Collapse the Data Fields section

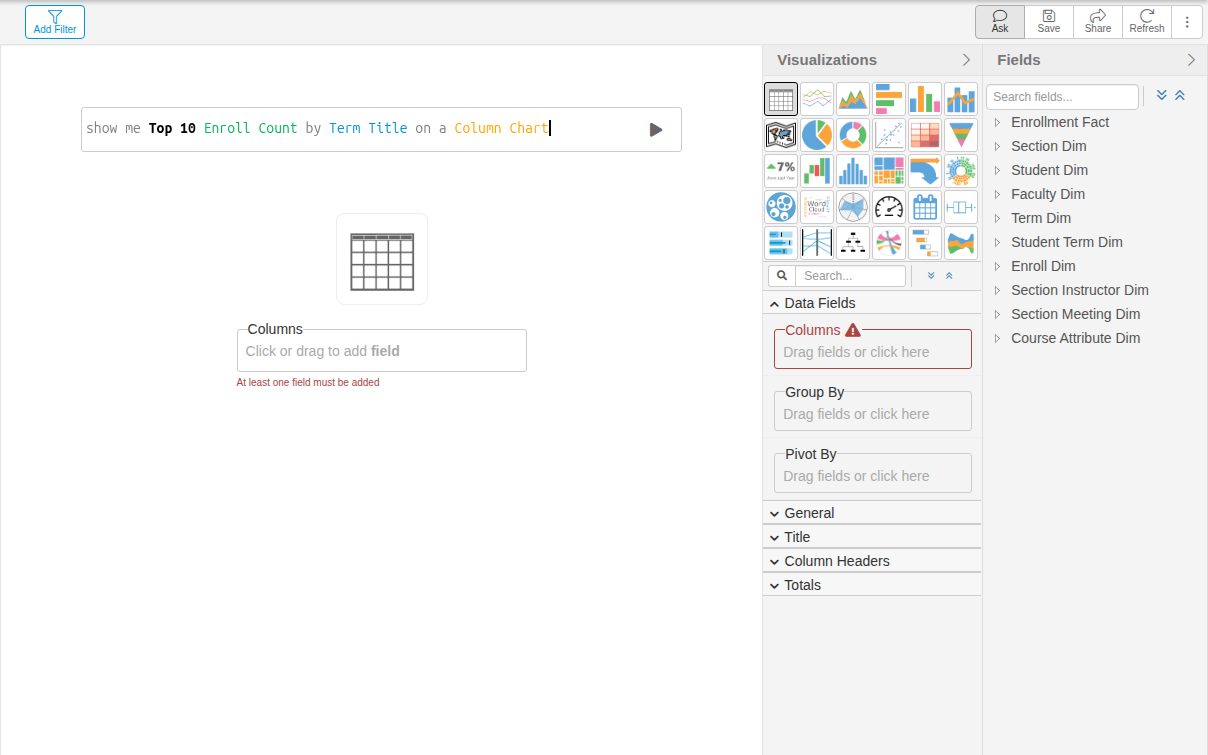coord(872,303)
